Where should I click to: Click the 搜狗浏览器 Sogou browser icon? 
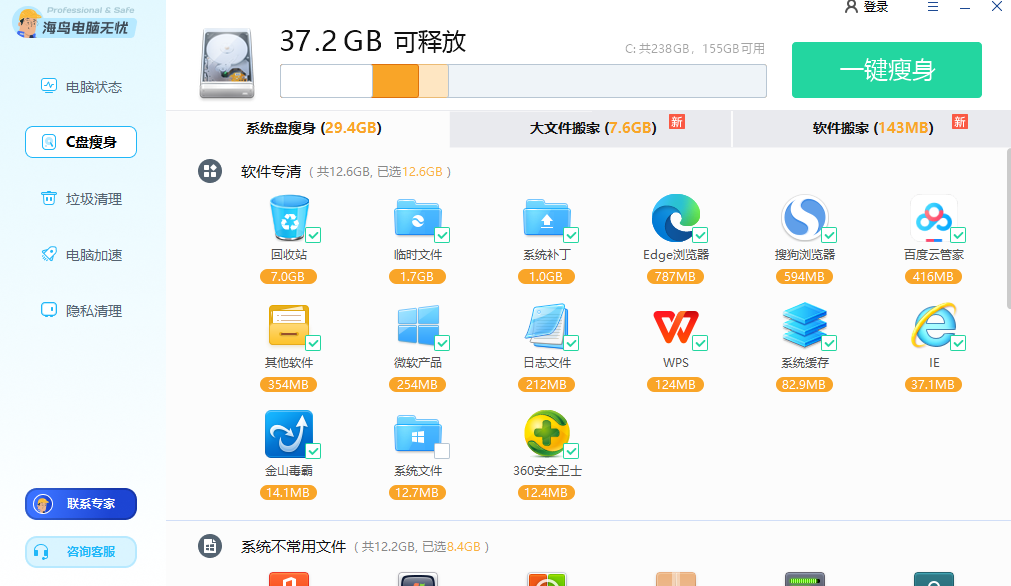coord(805,219)
